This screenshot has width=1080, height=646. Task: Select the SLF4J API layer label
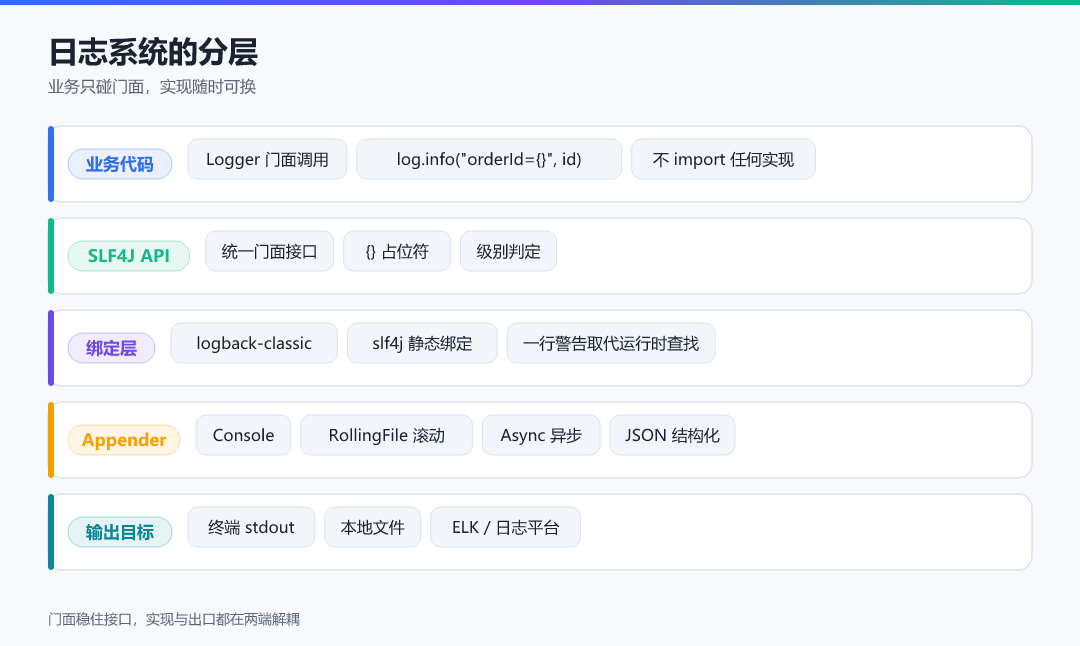click(x=129, y=256)
